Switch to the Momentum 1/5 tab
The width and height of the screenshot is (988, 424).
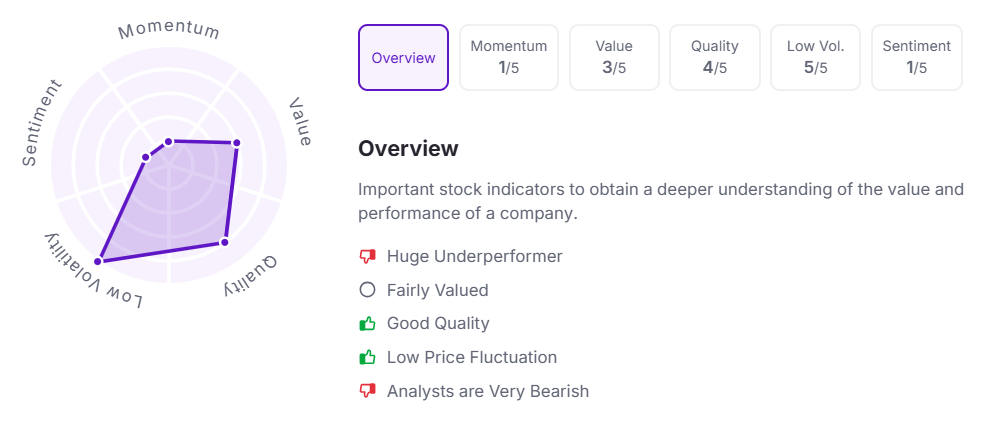pyautogui.click(x=509, y=58)
